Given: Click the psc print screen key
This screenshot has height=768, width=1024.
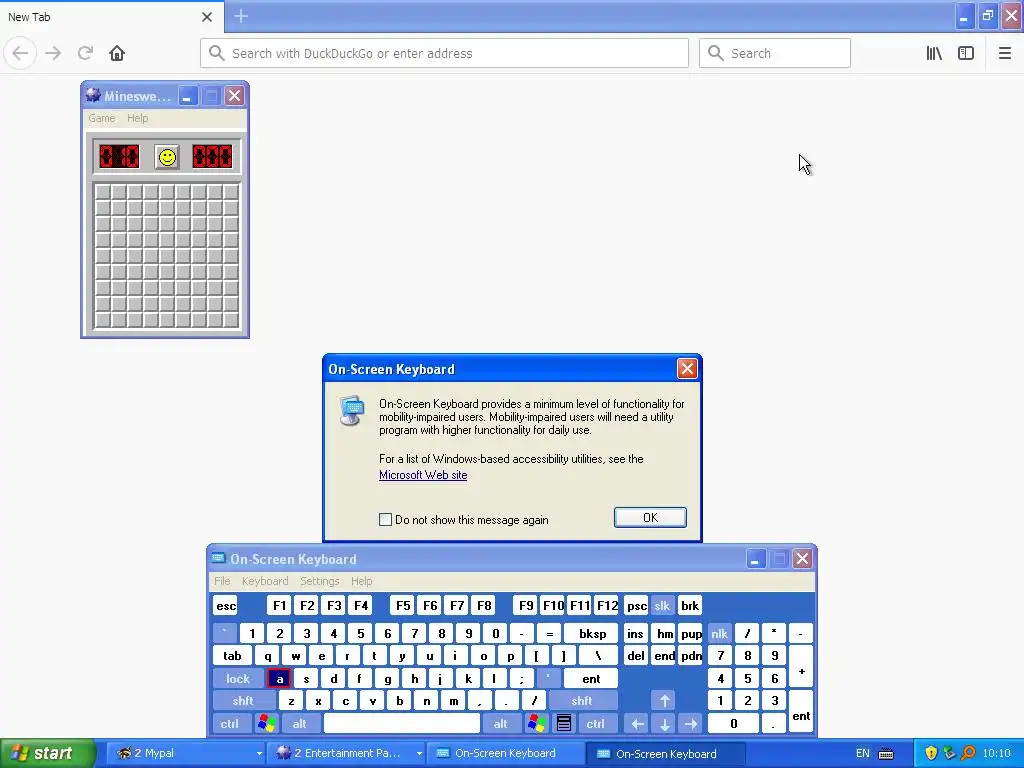Looking at the screenshot, I should (x=637, y=605).
